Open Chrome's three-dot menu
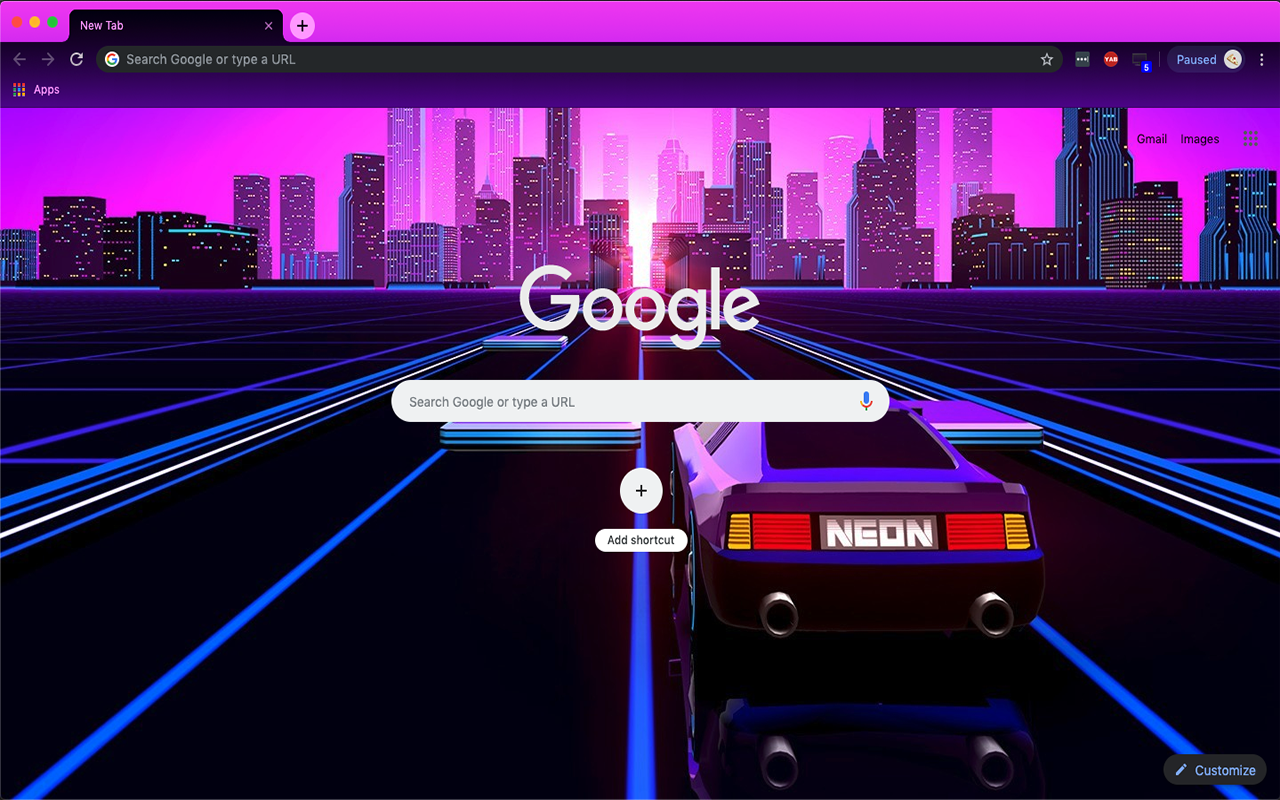 [x=1264, y=60]
